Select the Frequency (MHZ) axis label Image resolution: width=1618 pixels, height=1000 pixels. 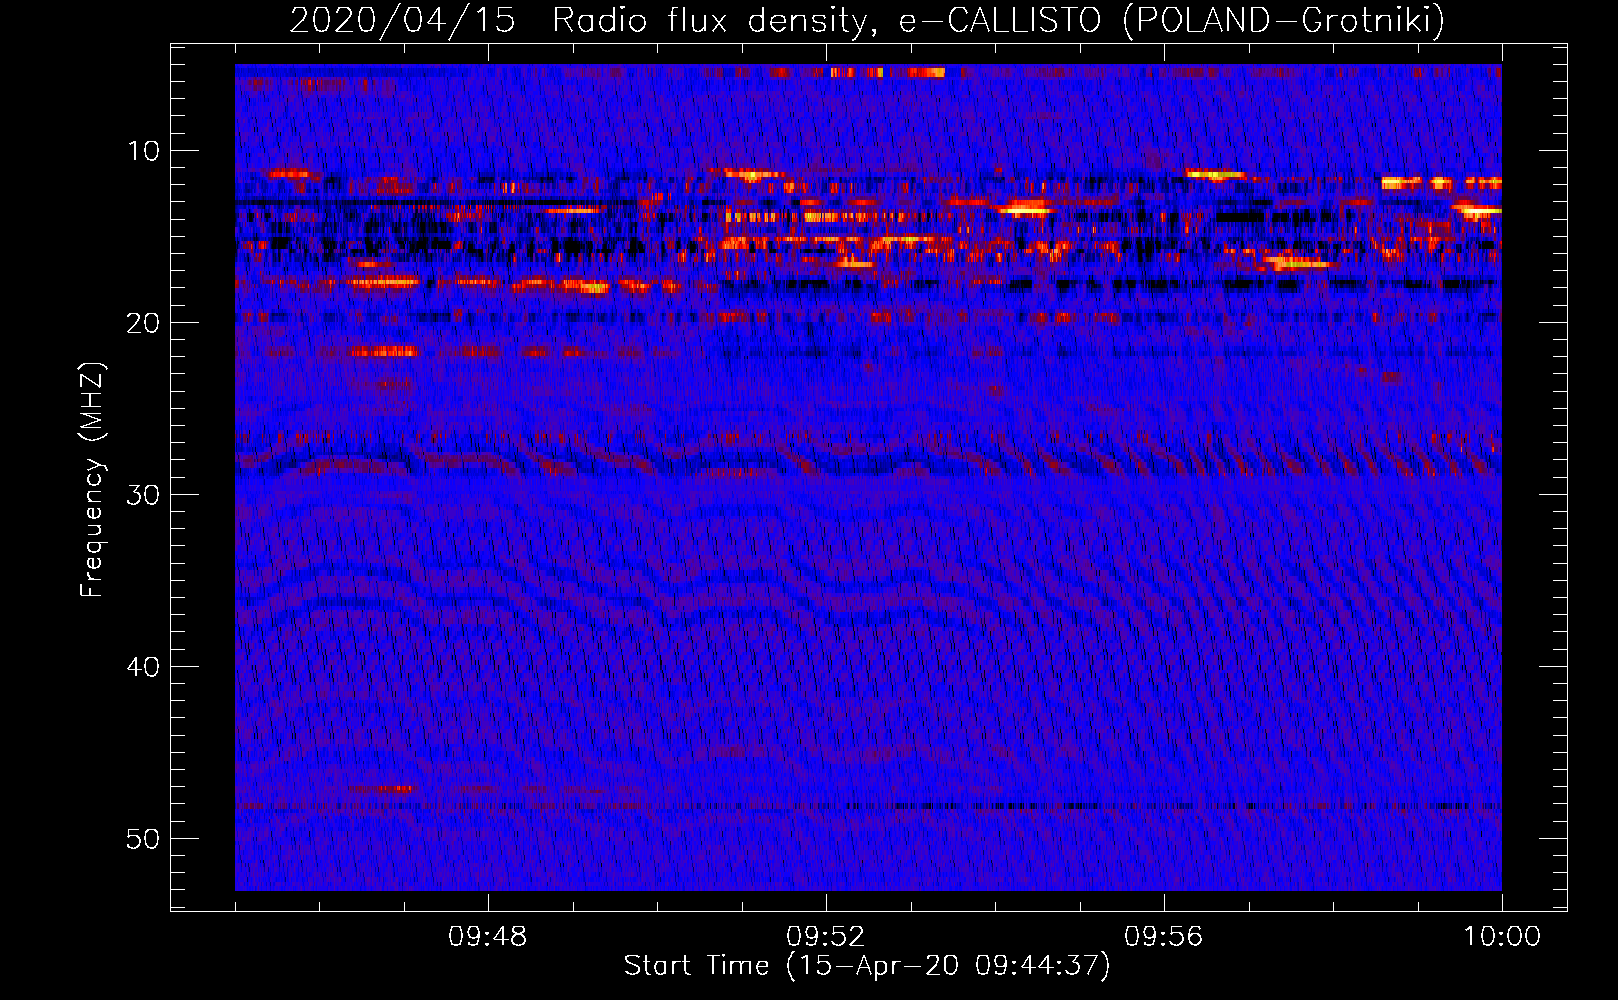point(92,480)
